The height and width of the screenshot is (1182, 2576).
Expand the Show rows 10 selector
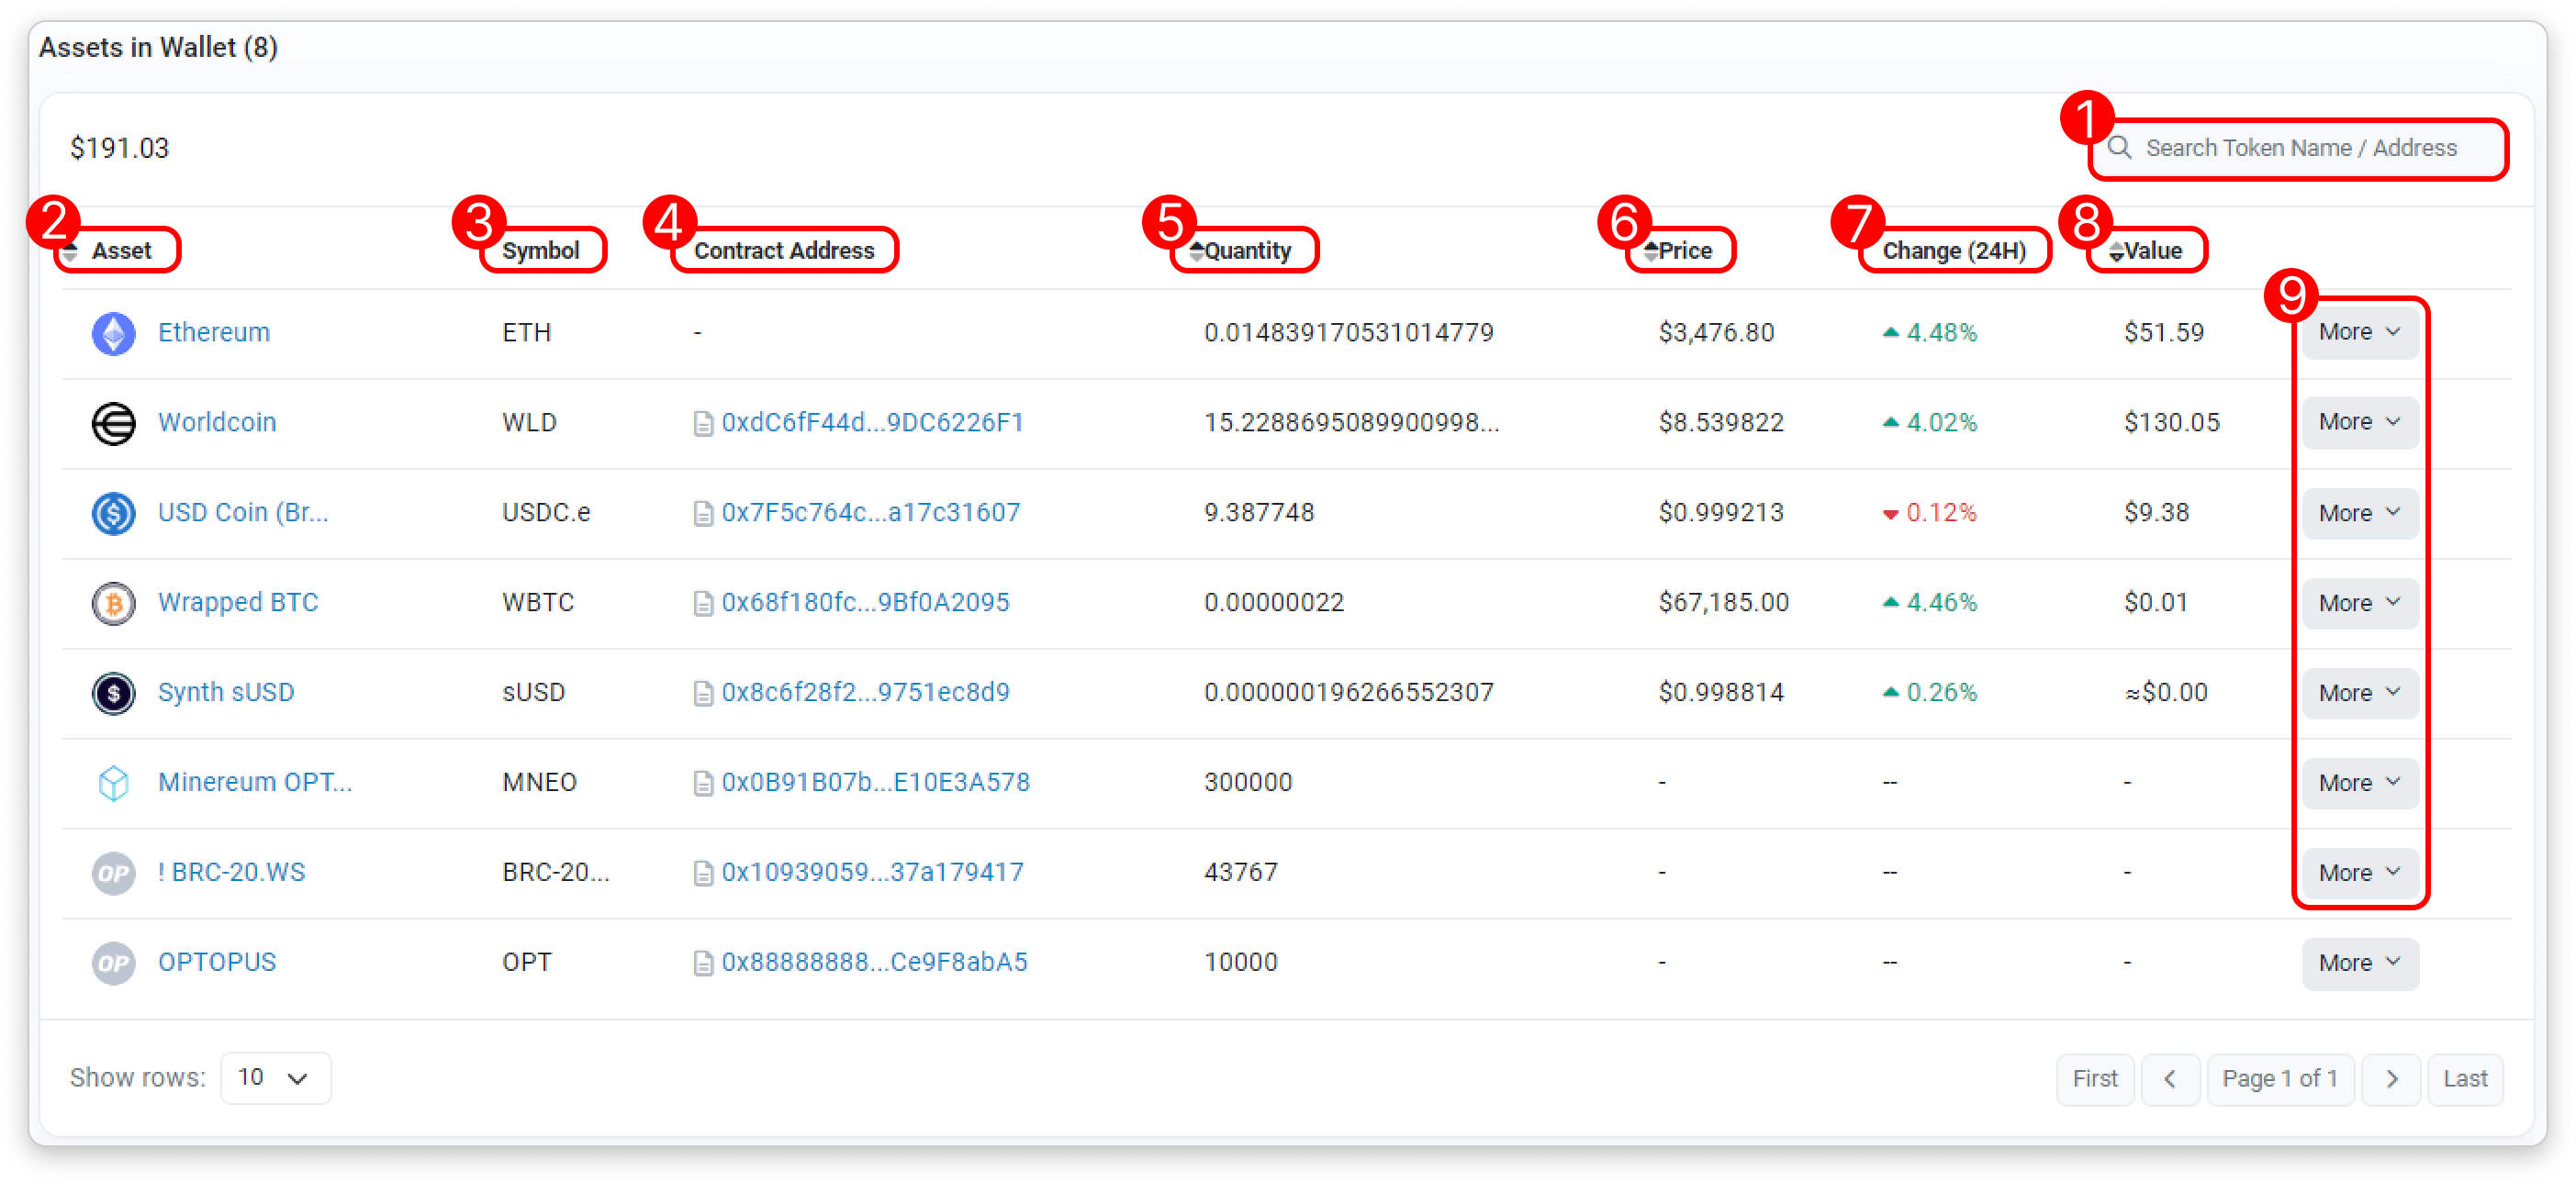click(x=275, y=1077)
